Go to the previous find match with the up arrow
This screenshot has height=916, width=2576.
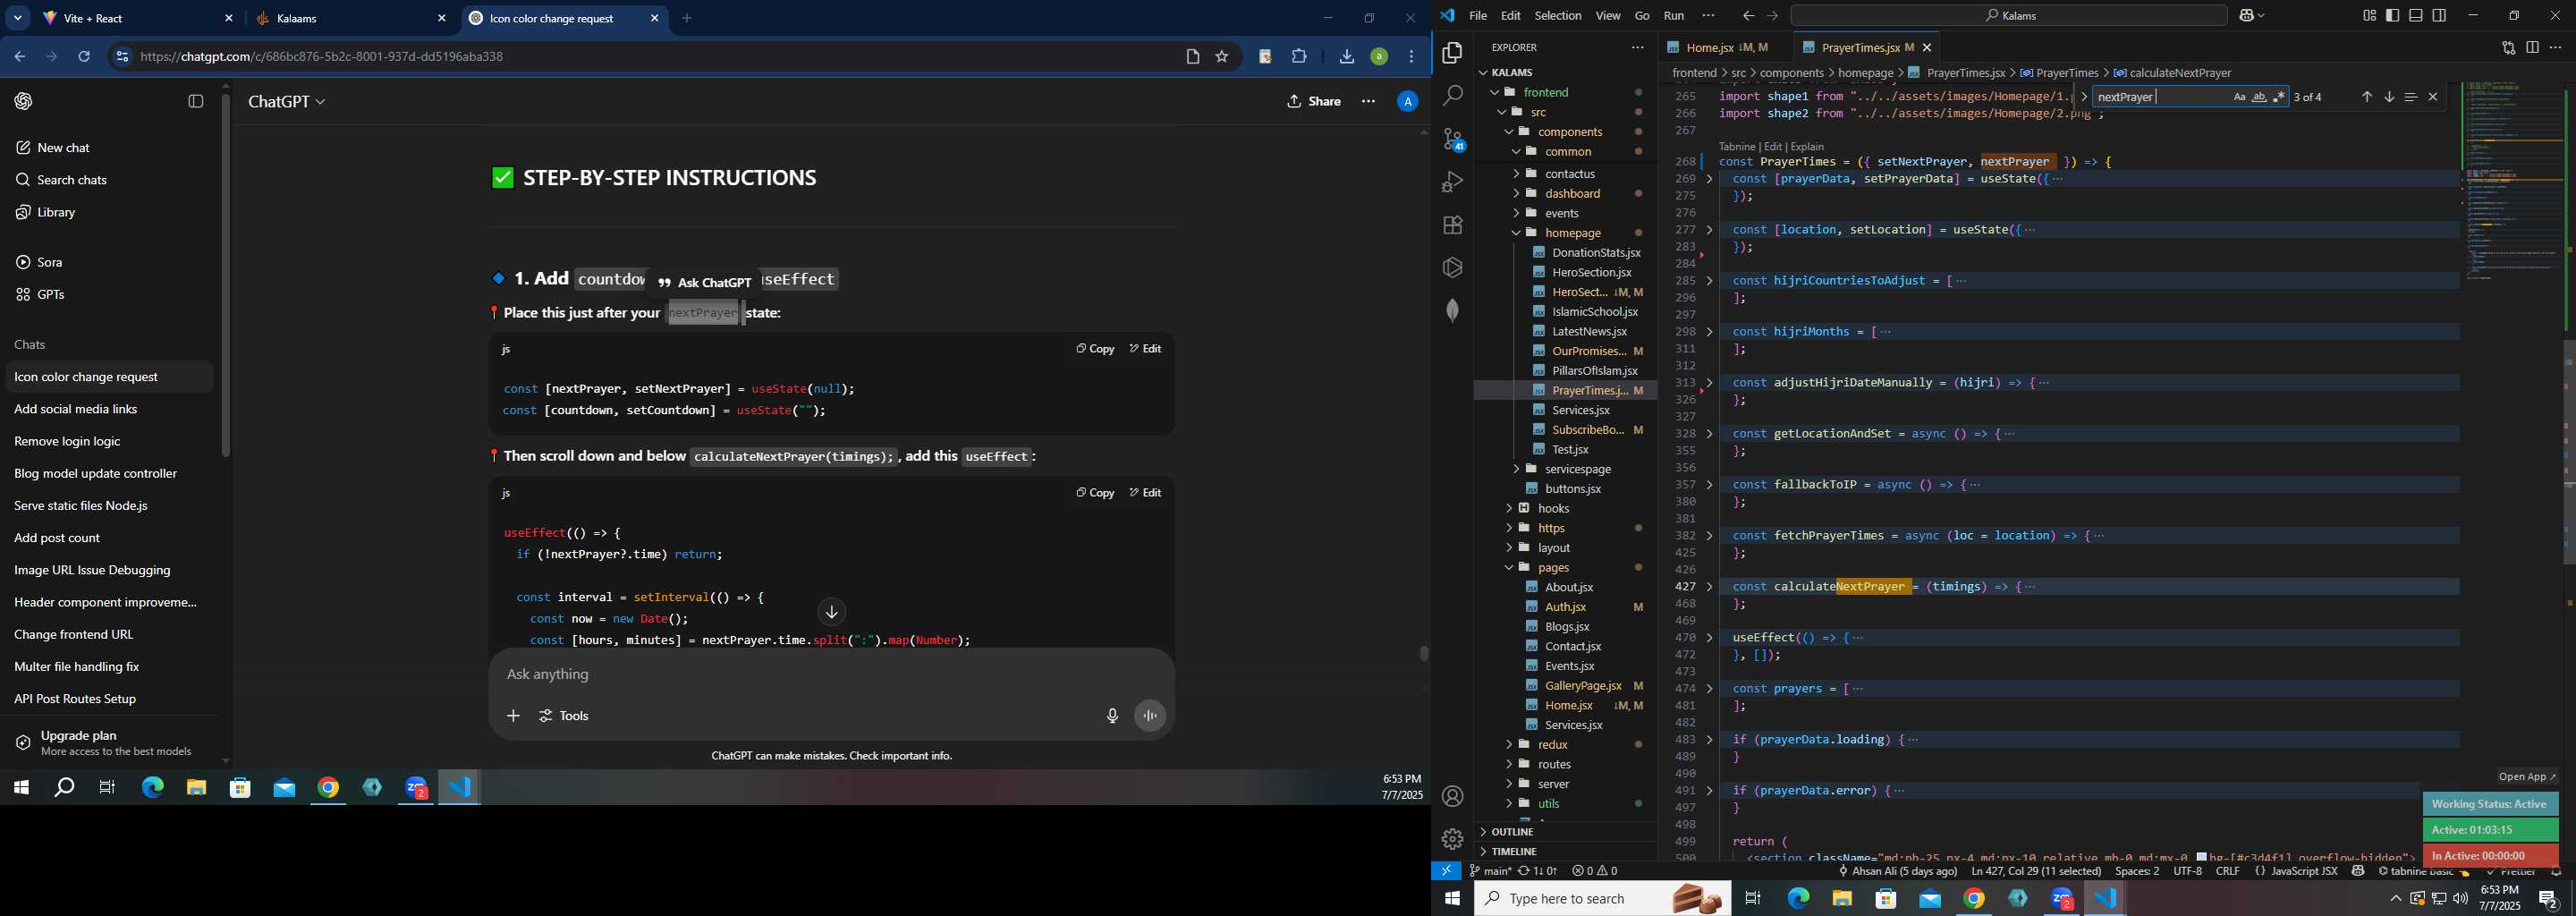tap(2367, 97)
